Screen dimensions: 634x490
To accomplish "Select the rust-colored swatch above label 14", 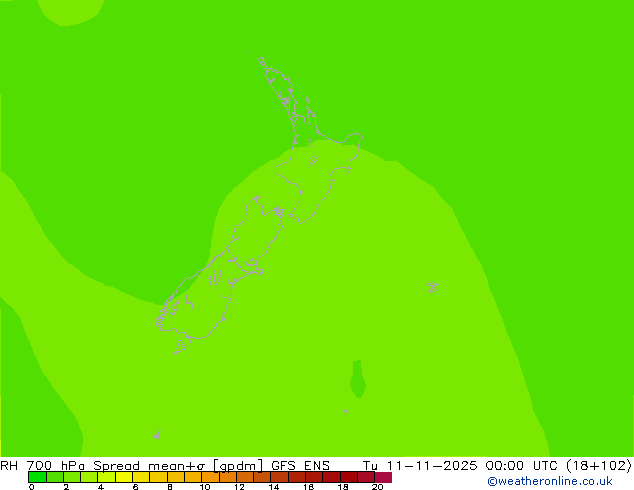I will click(279, 477).
